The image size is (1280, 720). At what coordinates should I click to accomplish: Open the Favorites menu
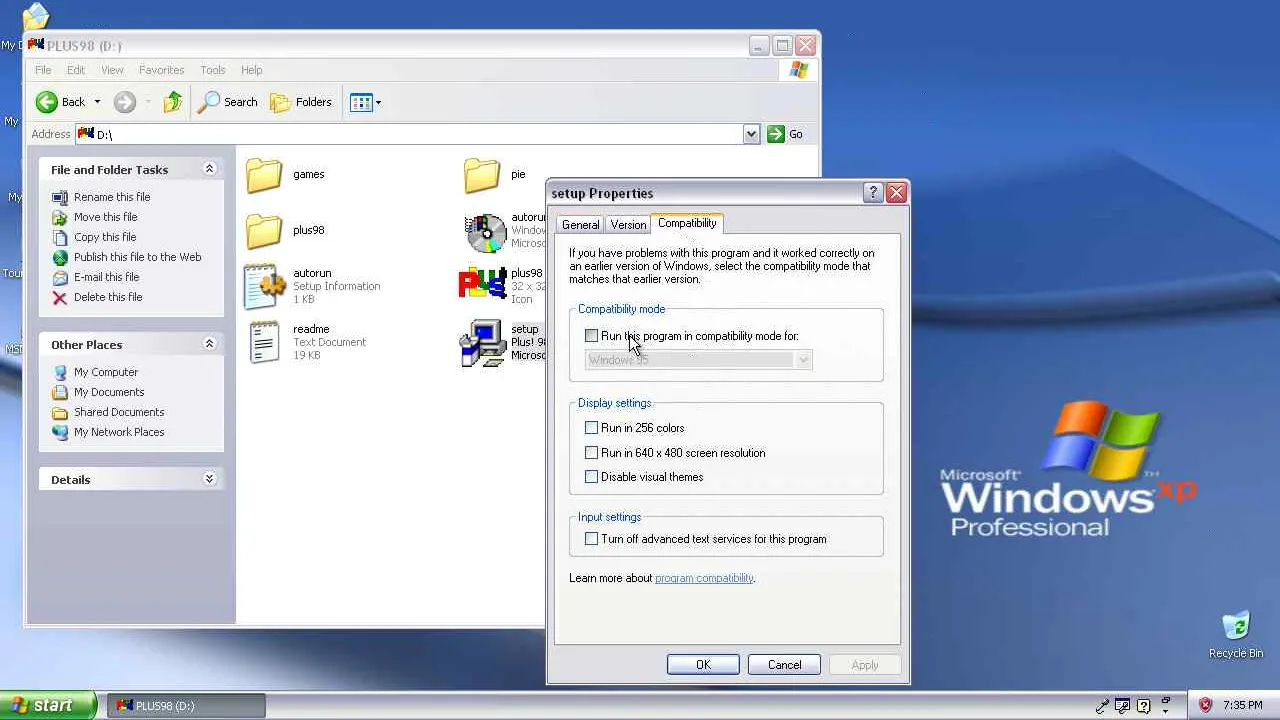pos(161,70)
